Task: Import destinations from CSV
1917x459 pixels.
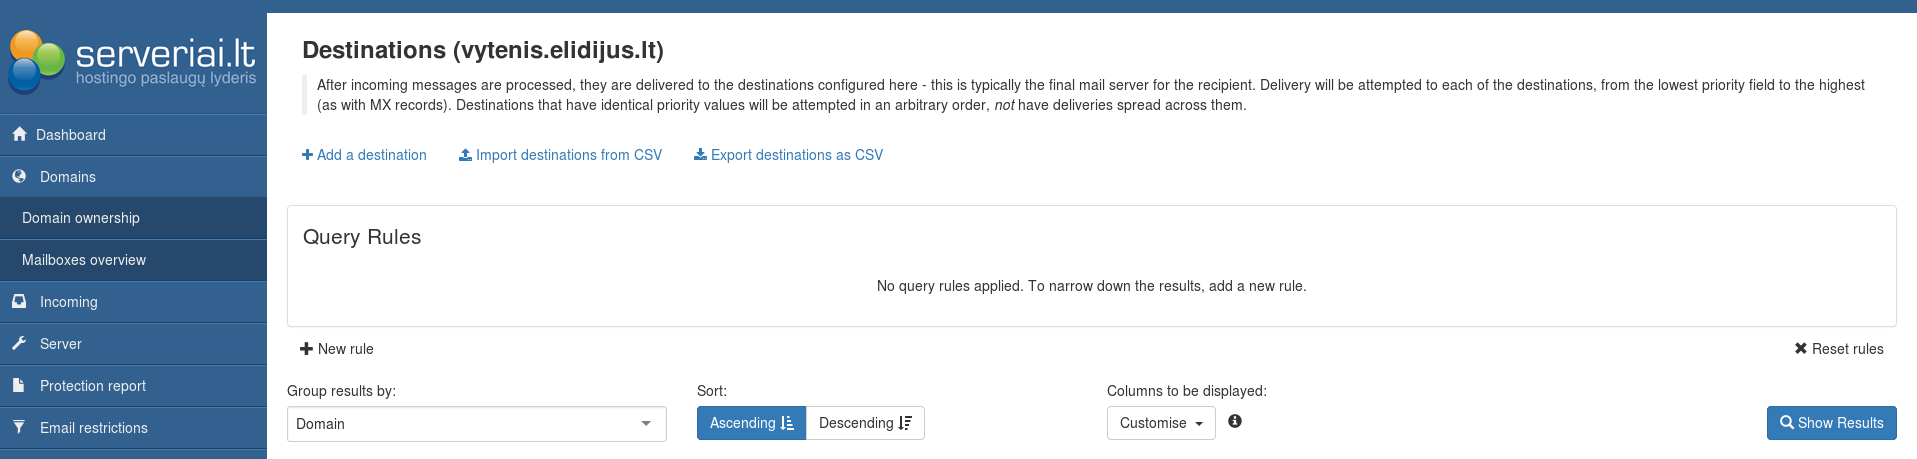Action: point(560,155)
